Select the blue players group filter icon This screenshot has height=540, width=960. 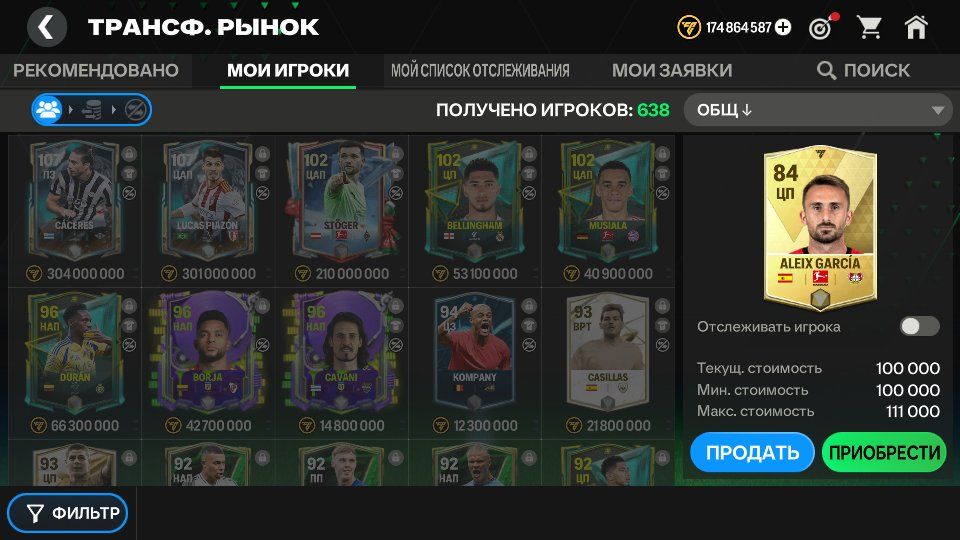click(48, 110)
